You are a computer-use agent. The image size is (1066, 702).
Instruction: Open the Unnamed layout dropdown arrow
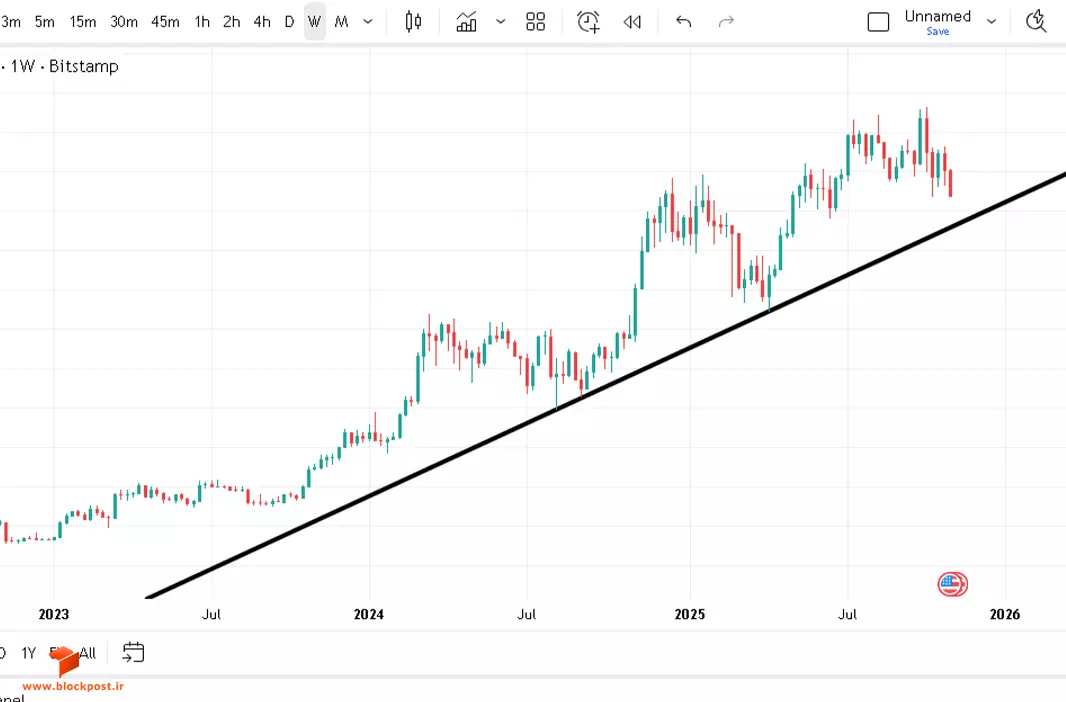[991, 22]
